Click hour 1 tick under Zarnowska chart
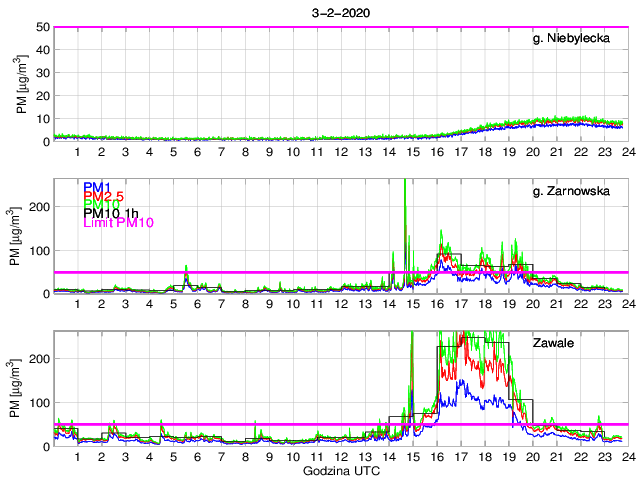 [x=78, y=304]
